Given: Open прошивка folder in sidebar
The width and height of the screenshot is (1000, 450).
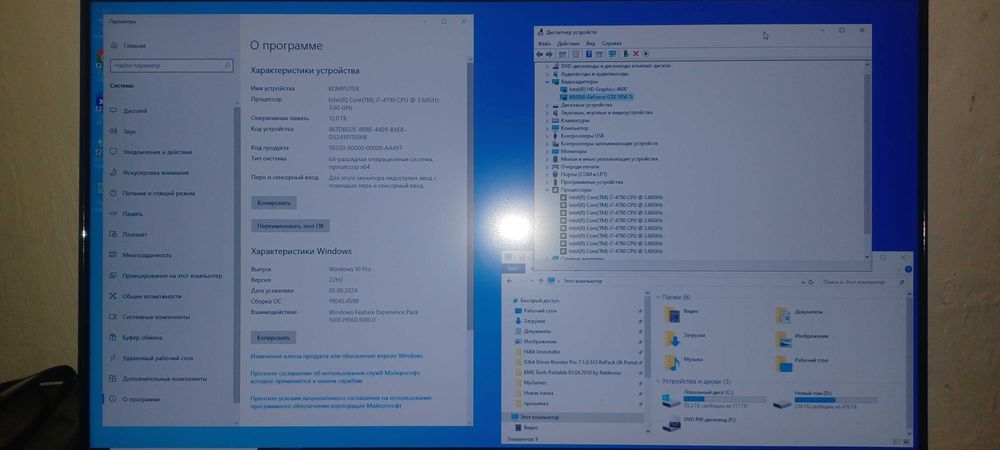Looking at the screenshot, I should (x=536, y=403).
